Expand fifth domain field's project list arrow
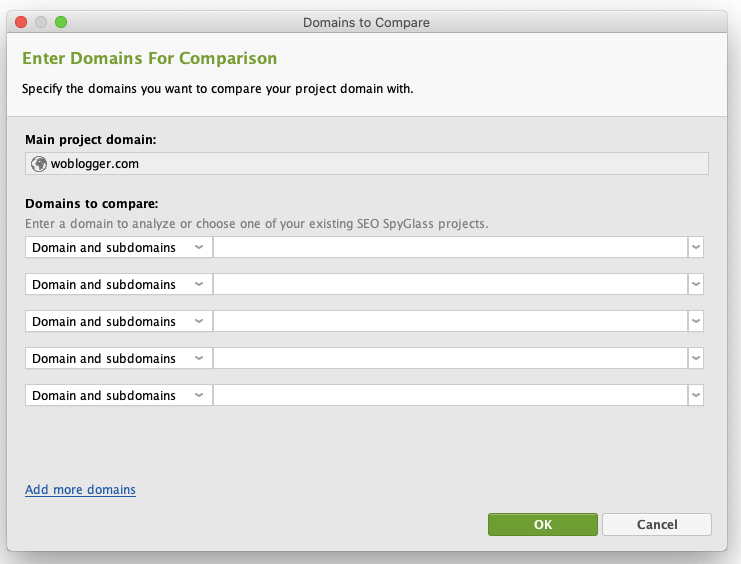Screen dimensions: 741x564 point(696,395)
